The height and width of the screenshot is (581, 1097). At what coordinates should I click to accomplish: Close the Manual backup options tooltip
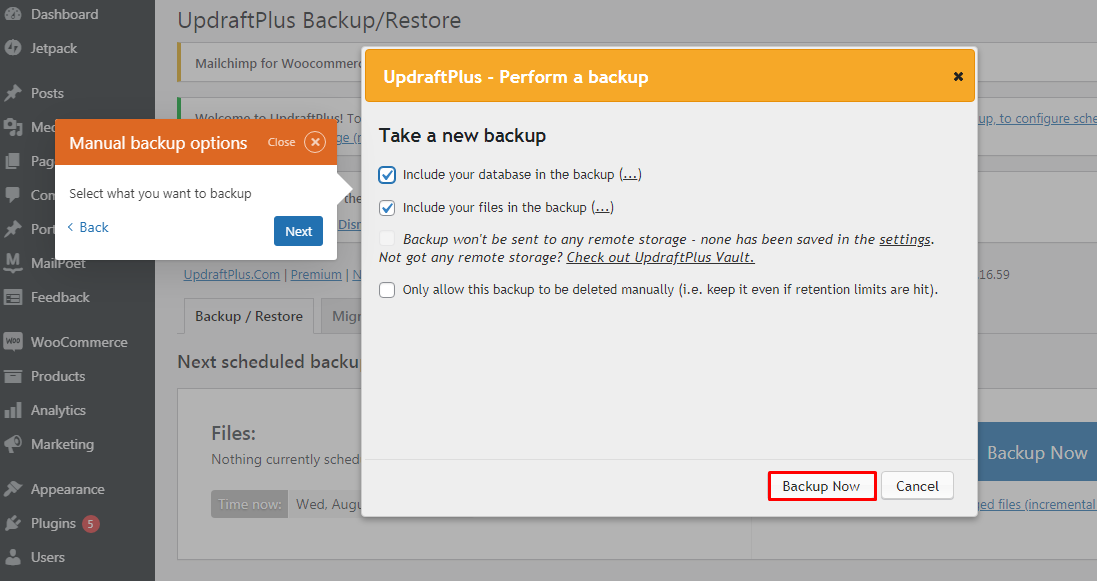point(315,142)
